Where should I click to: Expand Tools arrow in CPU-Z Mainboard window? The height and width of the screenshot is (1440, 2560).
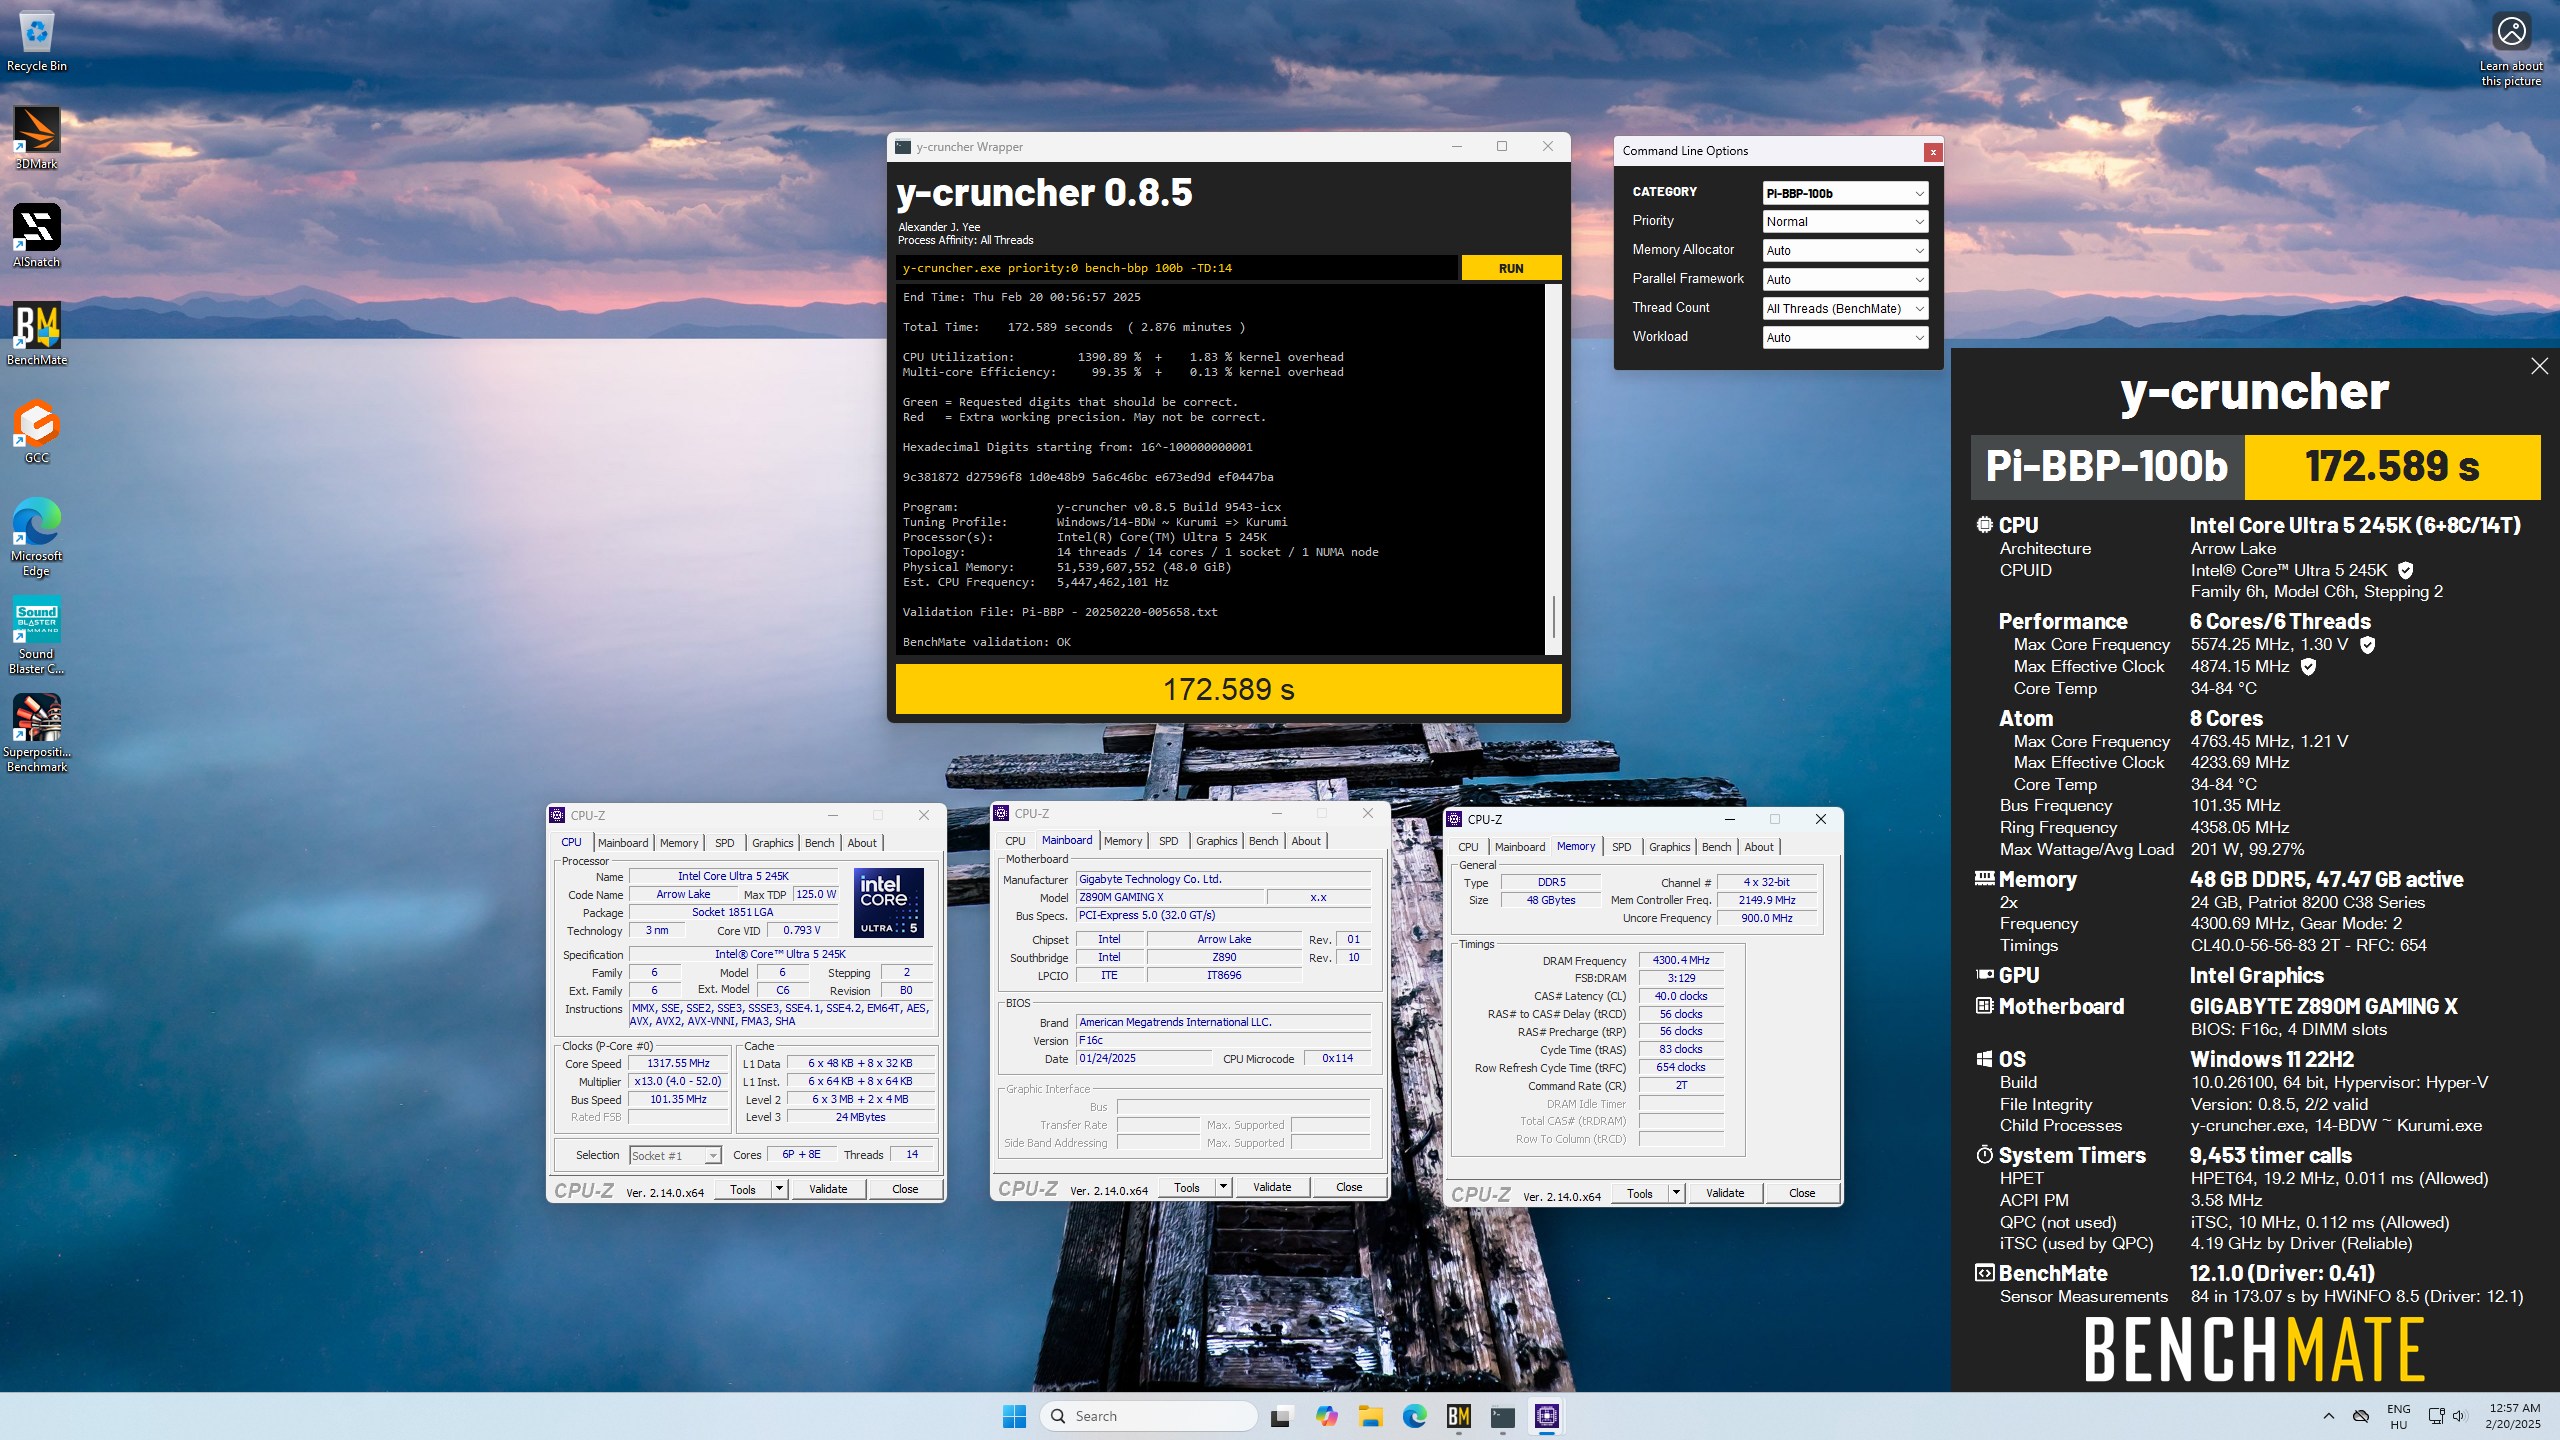(x=1224, y=1187)
